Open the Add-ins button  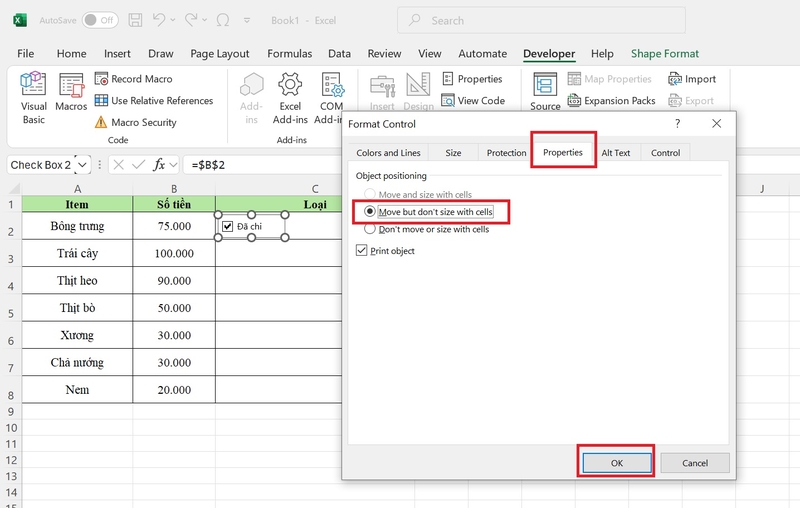click(x=252, y=98)
